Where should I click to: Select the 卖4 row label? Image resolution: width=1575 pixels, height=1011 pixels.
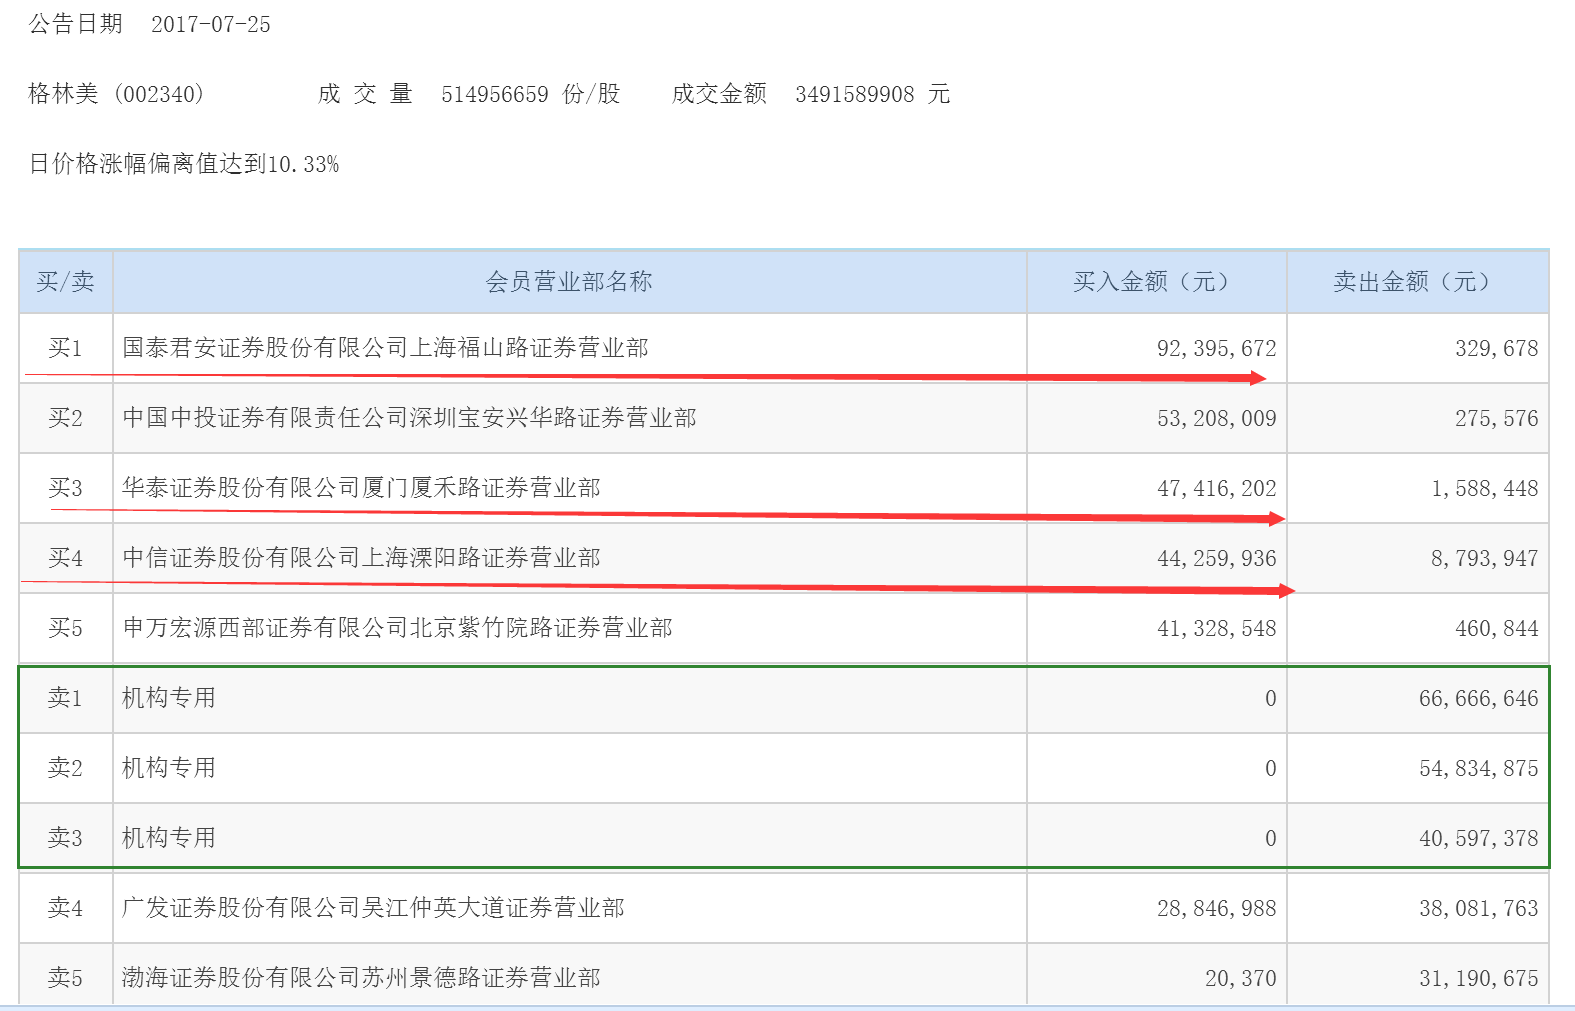click(66, 908)
